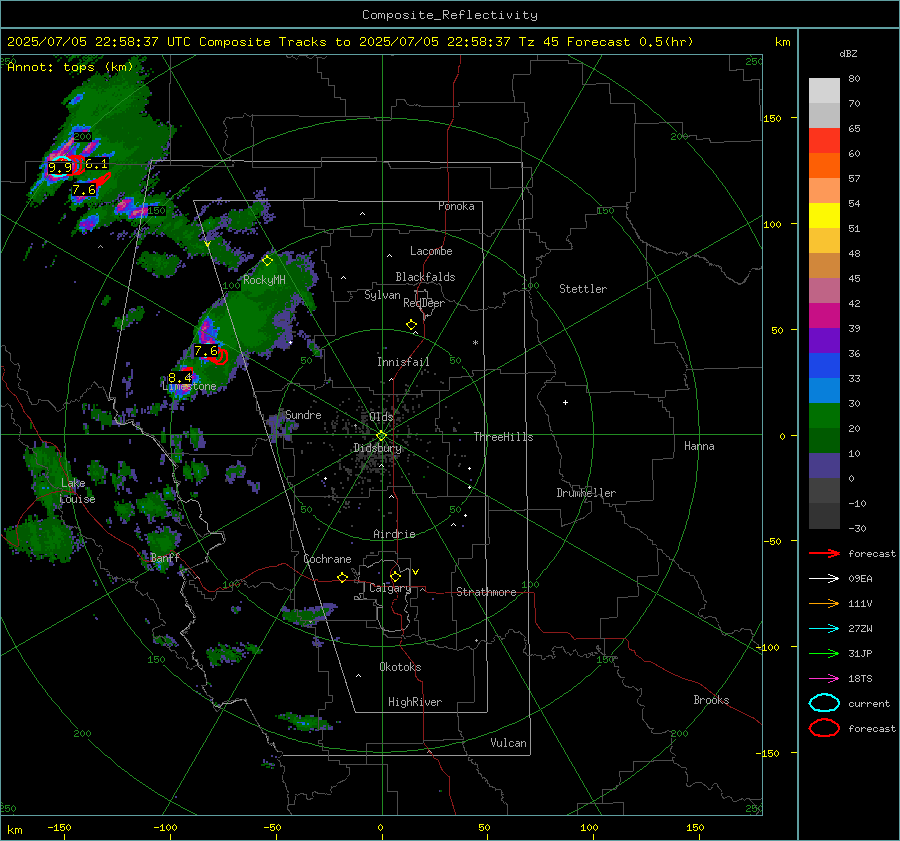Click the Okotoks town label
This screenshot has width=900, height=841.
[x=400, y=667]
